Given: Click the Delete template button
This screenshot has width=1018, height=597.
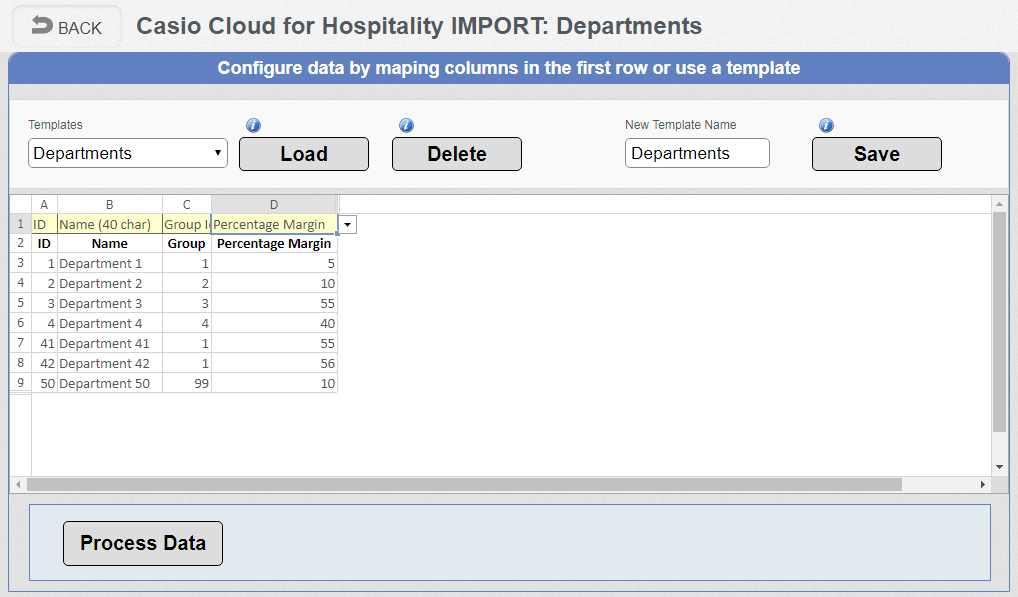Looking at the screenshot, I should pos(457,154).
